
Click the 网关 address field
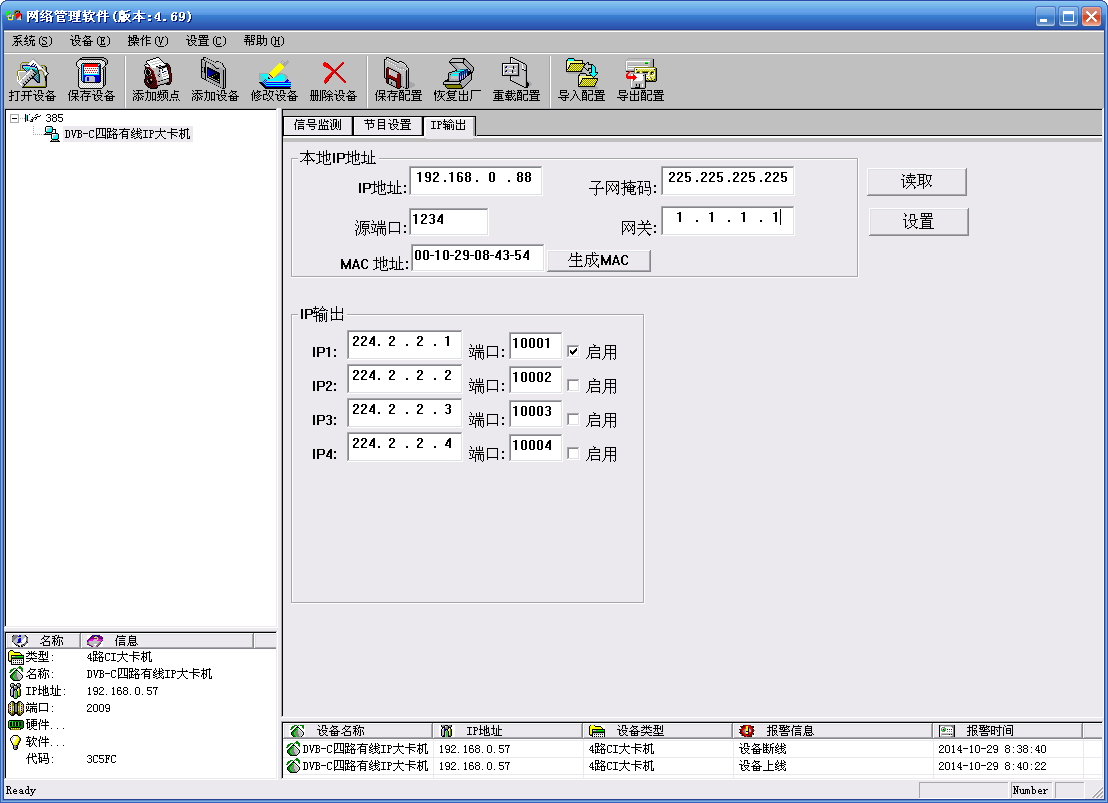pos(727,220)
